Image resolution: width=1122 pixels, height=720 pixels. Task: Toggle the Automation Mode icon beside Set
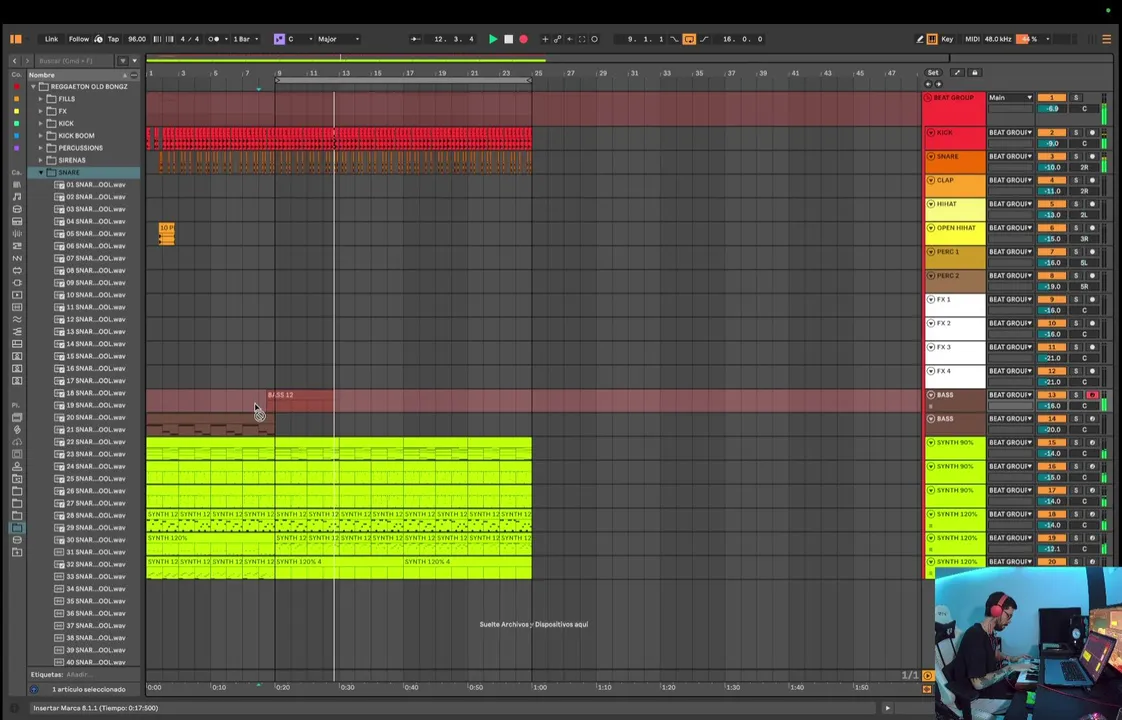[957, 72]
